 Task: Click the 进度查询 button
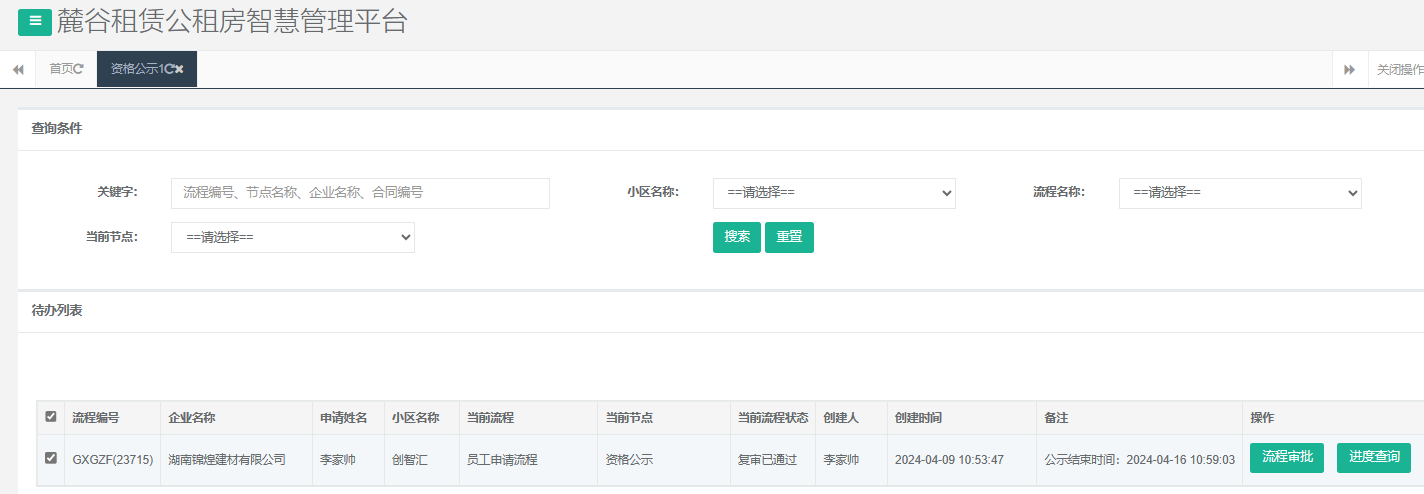click(1374, 458)
